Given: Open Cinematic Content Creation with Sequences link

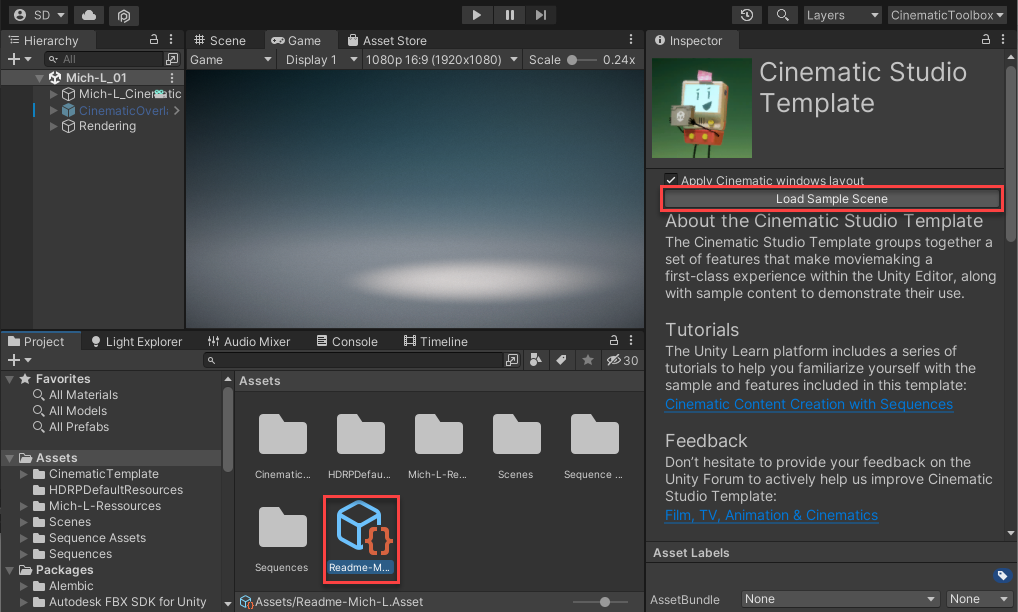Looking at the screenshot, I should pyautogui.click(x=808, y=405).
